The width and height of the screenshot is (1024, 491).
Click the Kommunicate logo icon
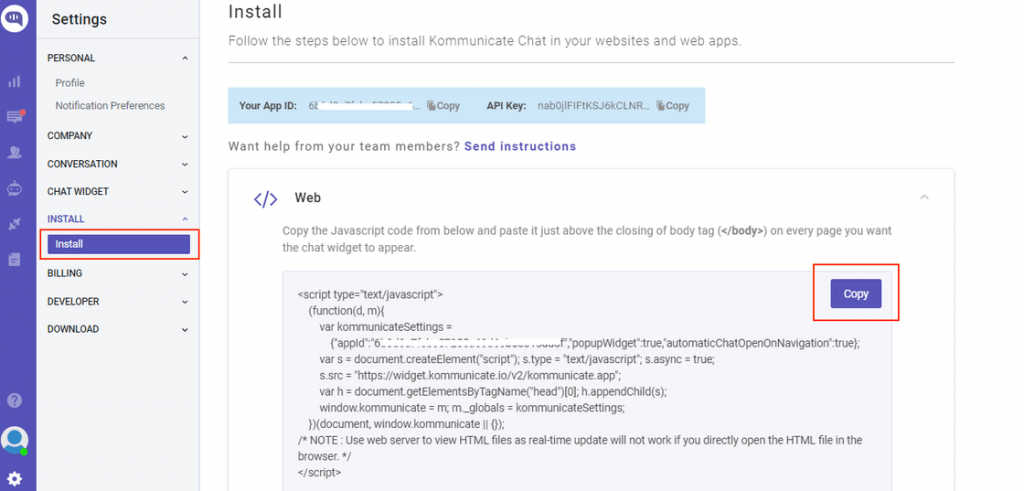(x=14, y=18)
